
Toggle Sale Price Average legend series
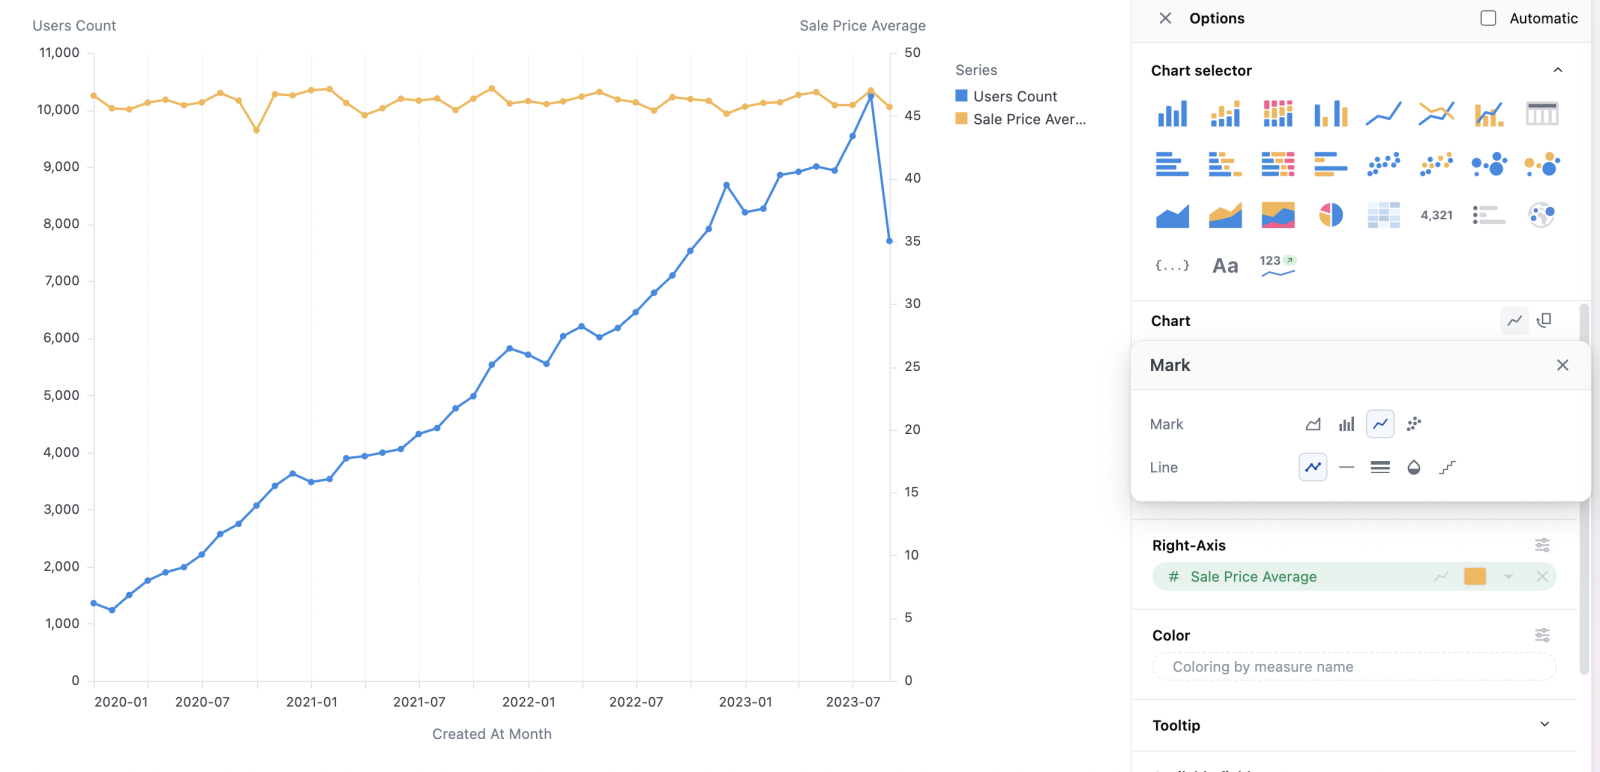1028,119
